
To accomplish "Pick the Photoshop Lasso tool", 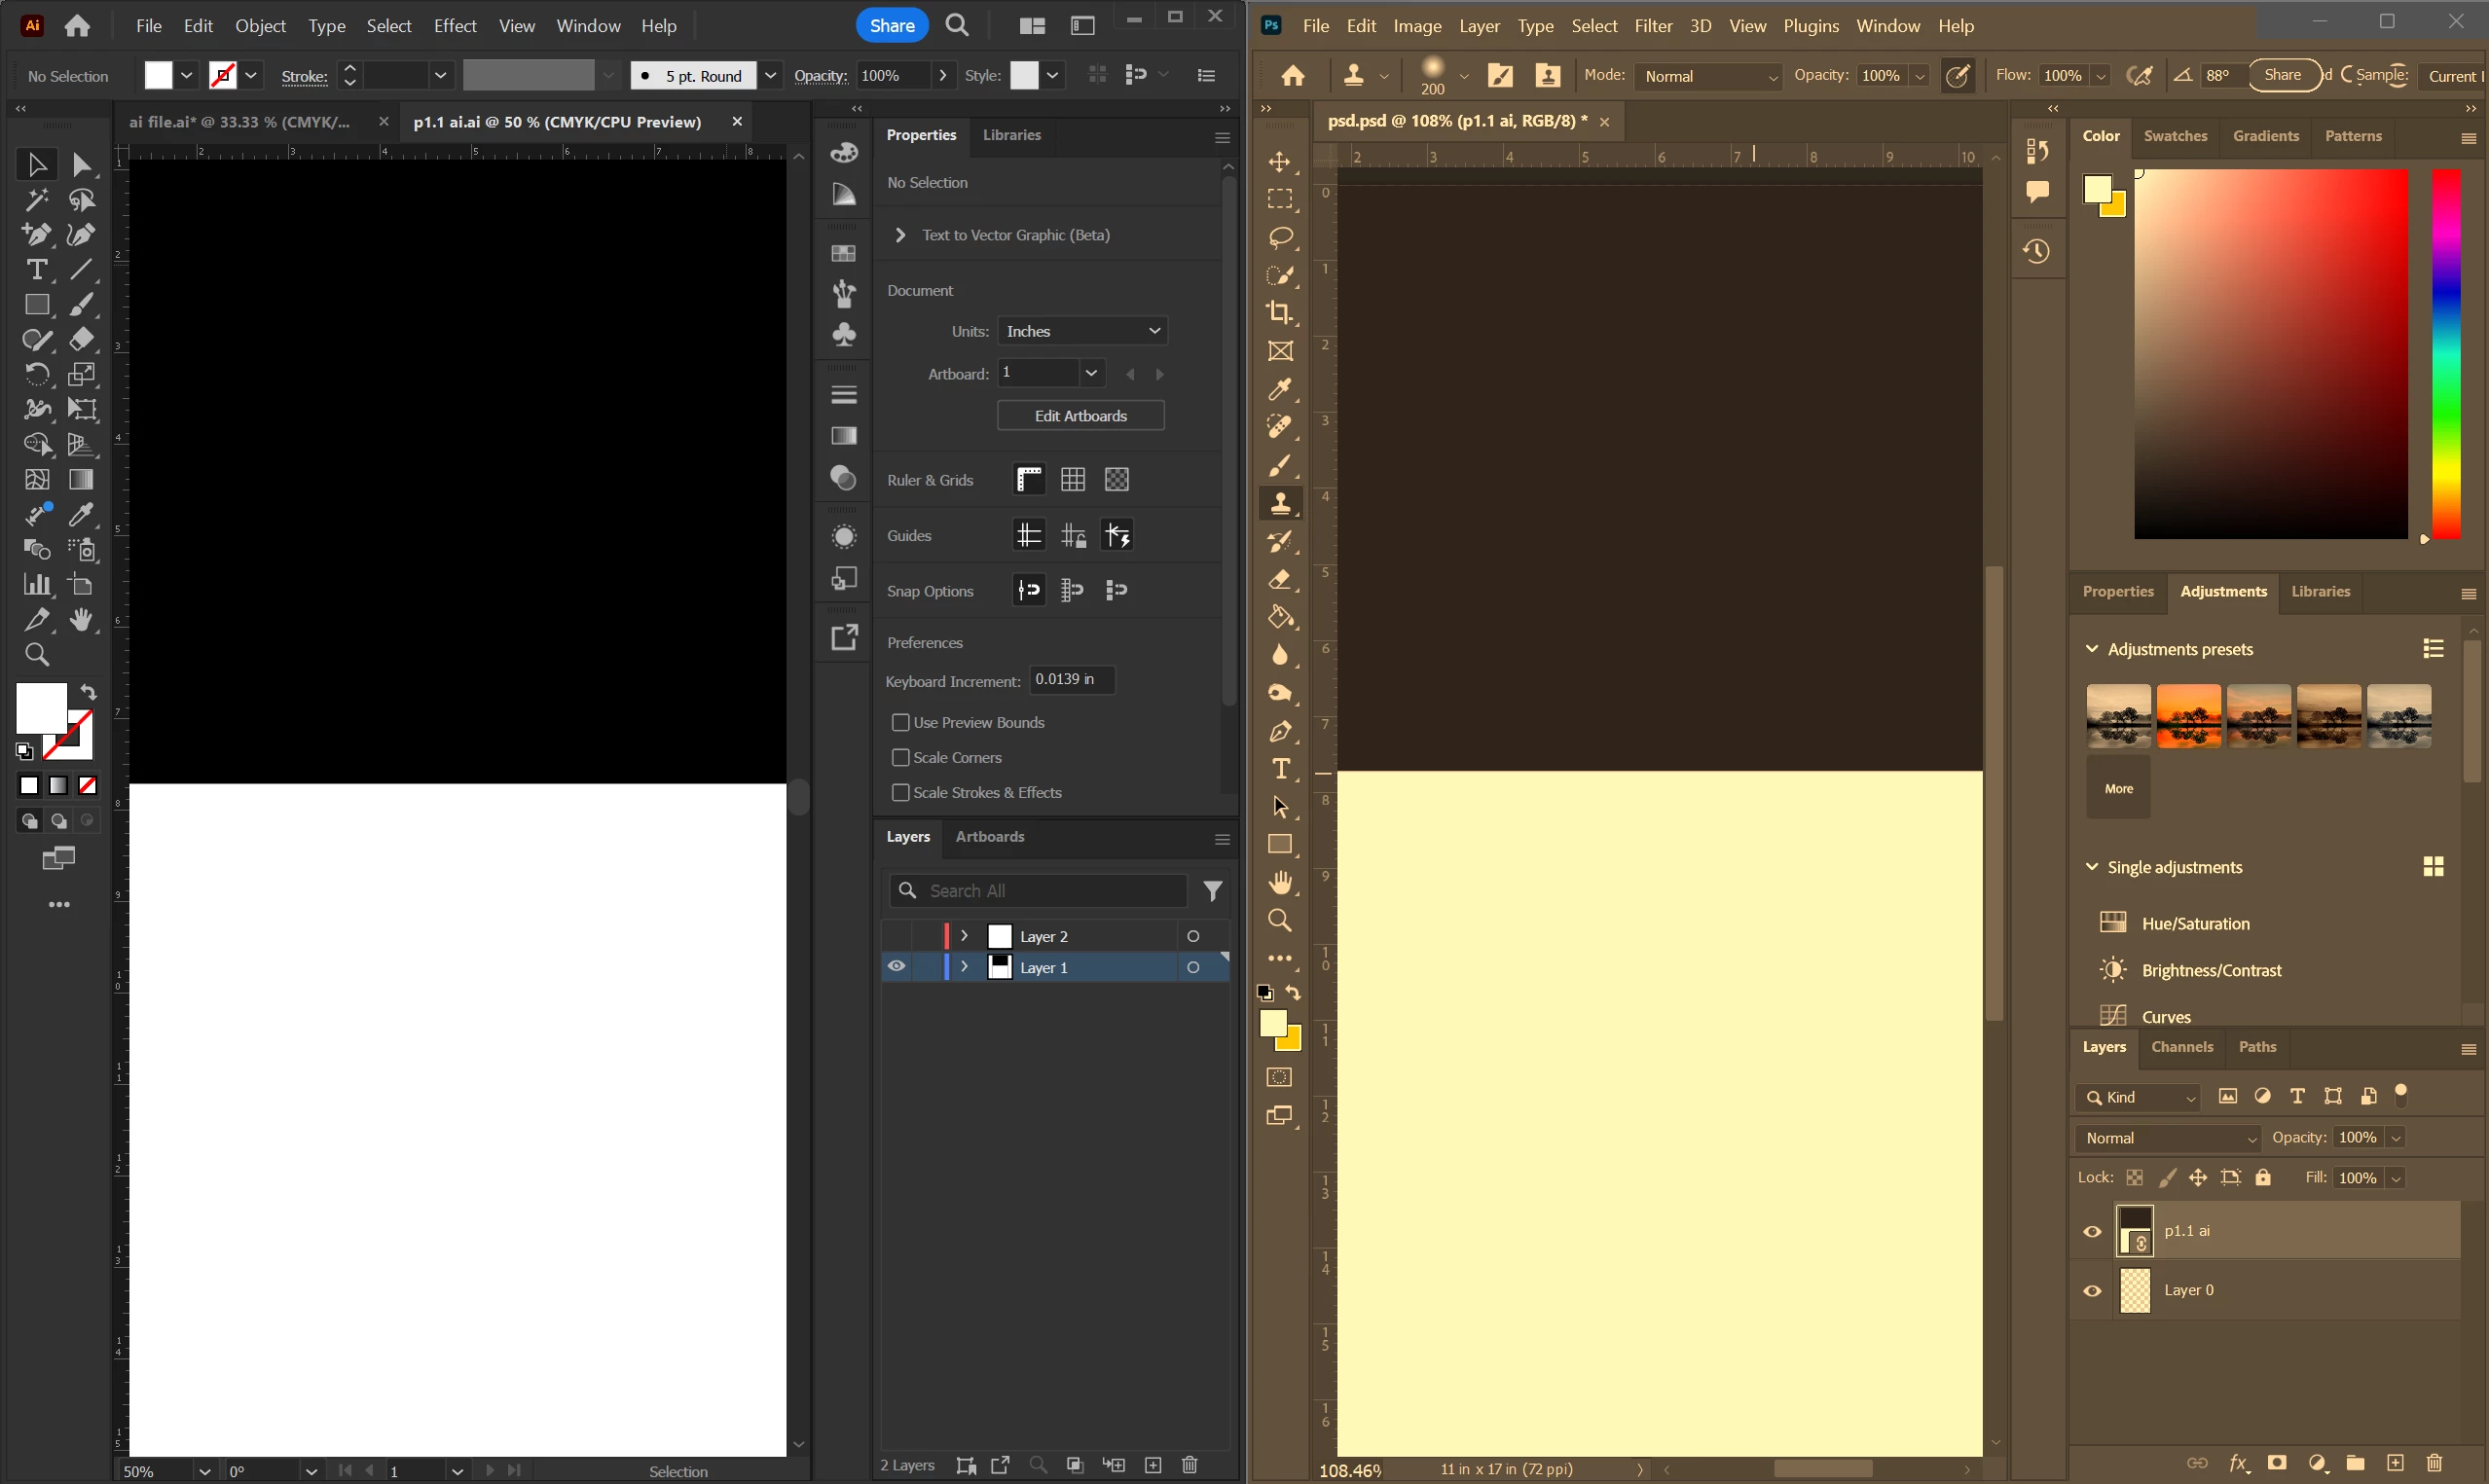I will pos(1281,238).
